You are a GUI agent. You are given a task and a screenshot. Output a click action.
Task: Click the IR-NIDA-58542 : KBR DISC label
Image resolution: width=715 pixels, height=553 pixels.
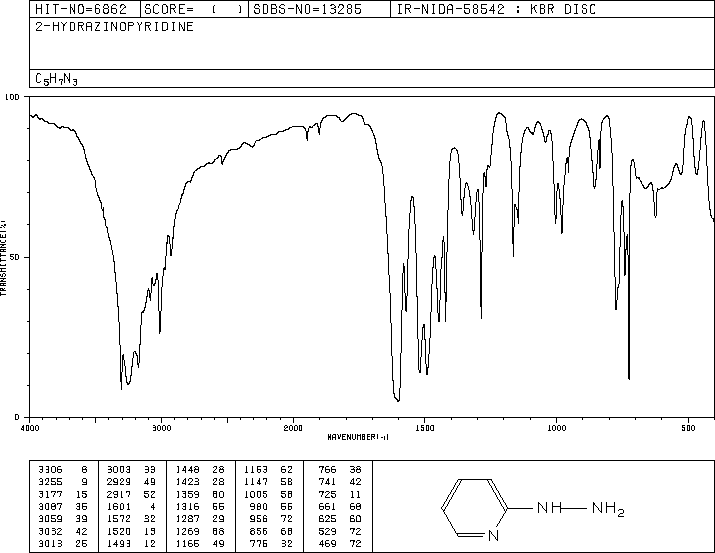tap(496, 9)
